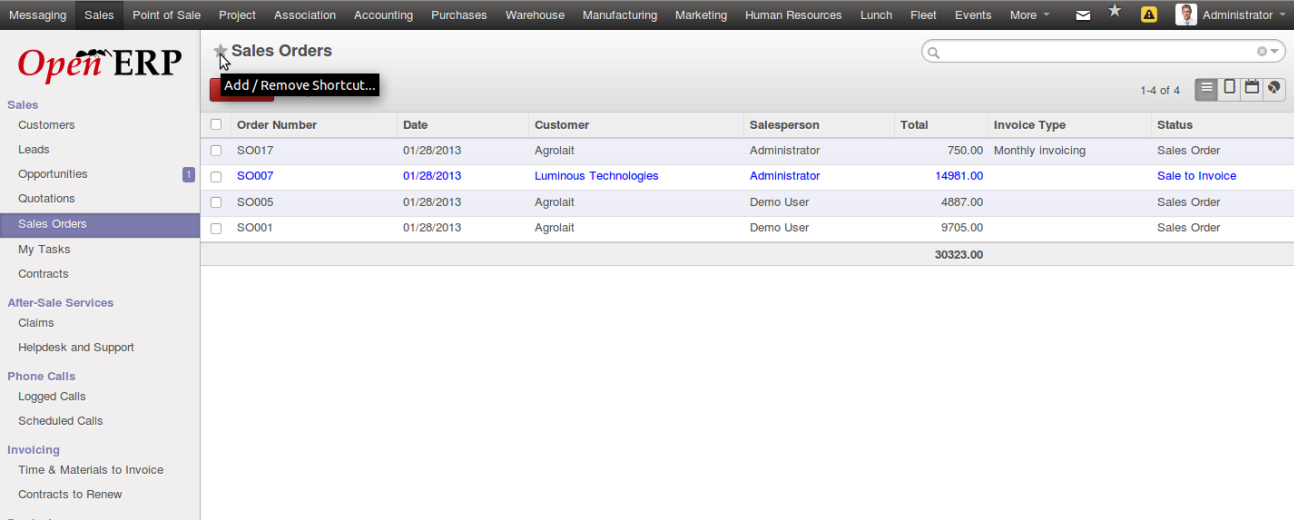The width and height of the screenshot is (1294, 520).
Task: Open the Project menu
Action: pyautogui.click(x=237, y=15)
